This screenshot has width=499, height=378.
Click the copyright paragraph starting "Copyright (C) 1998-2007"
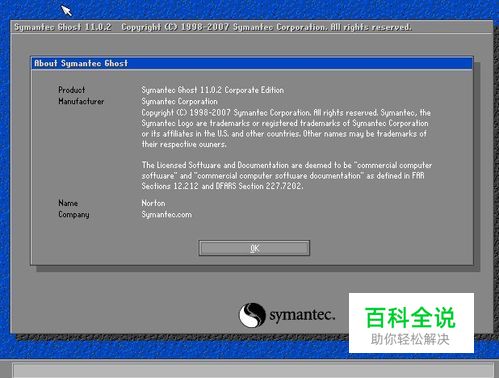[x=286, y=128]
